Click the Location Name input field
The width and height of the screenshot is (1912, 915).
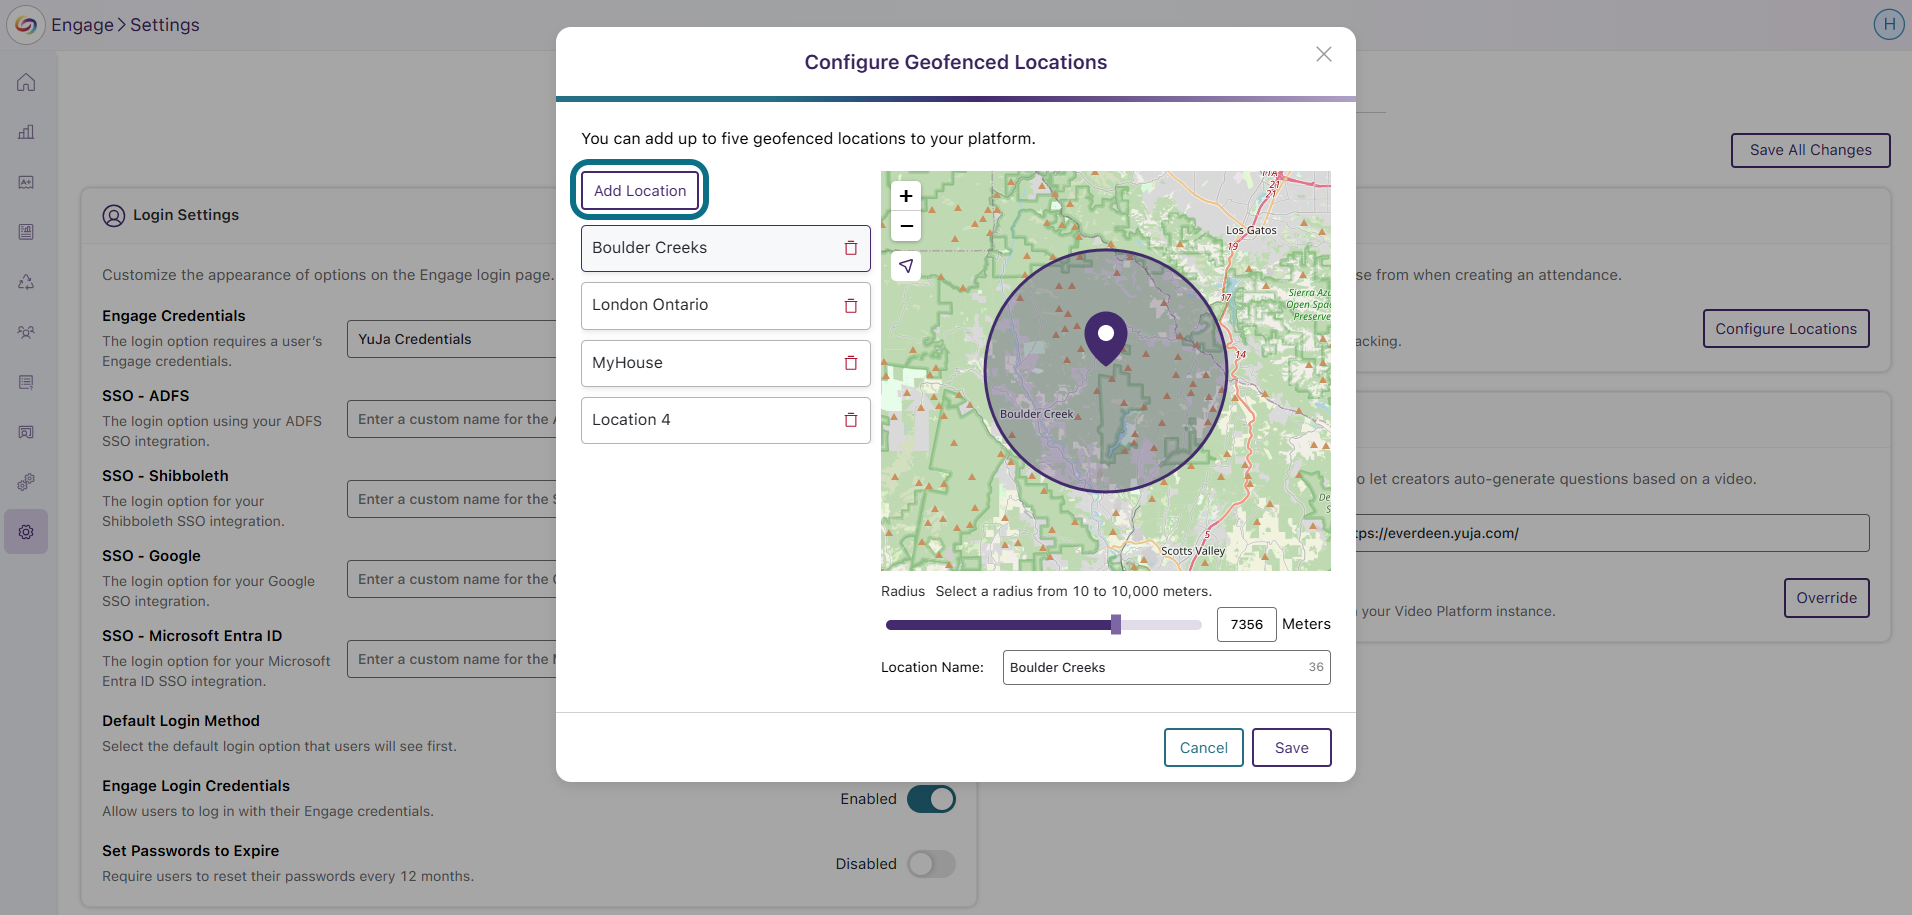pyautogui.click(x=1165, y=667)
